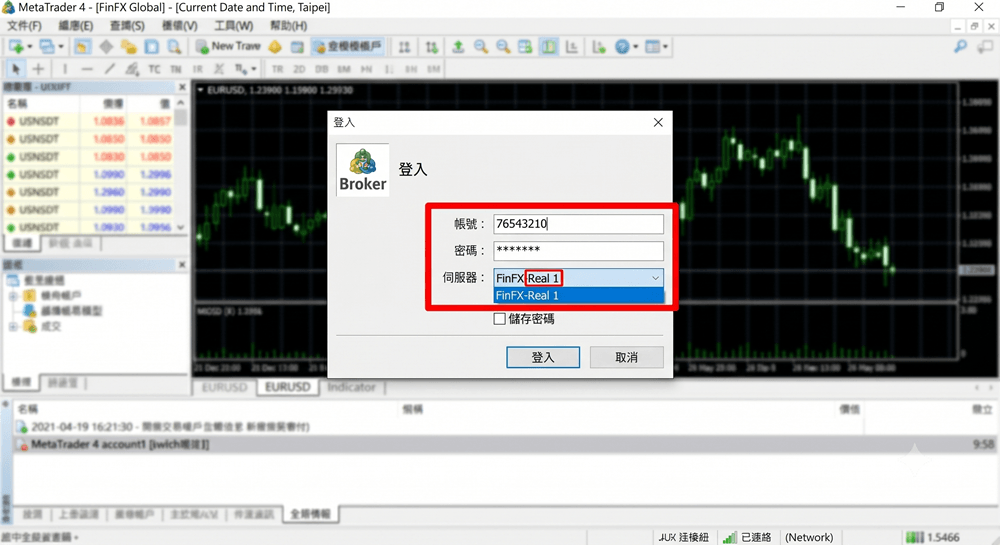Close the Market Watch panel
This screenshot has height=545, width=1000.
(182, 87)
